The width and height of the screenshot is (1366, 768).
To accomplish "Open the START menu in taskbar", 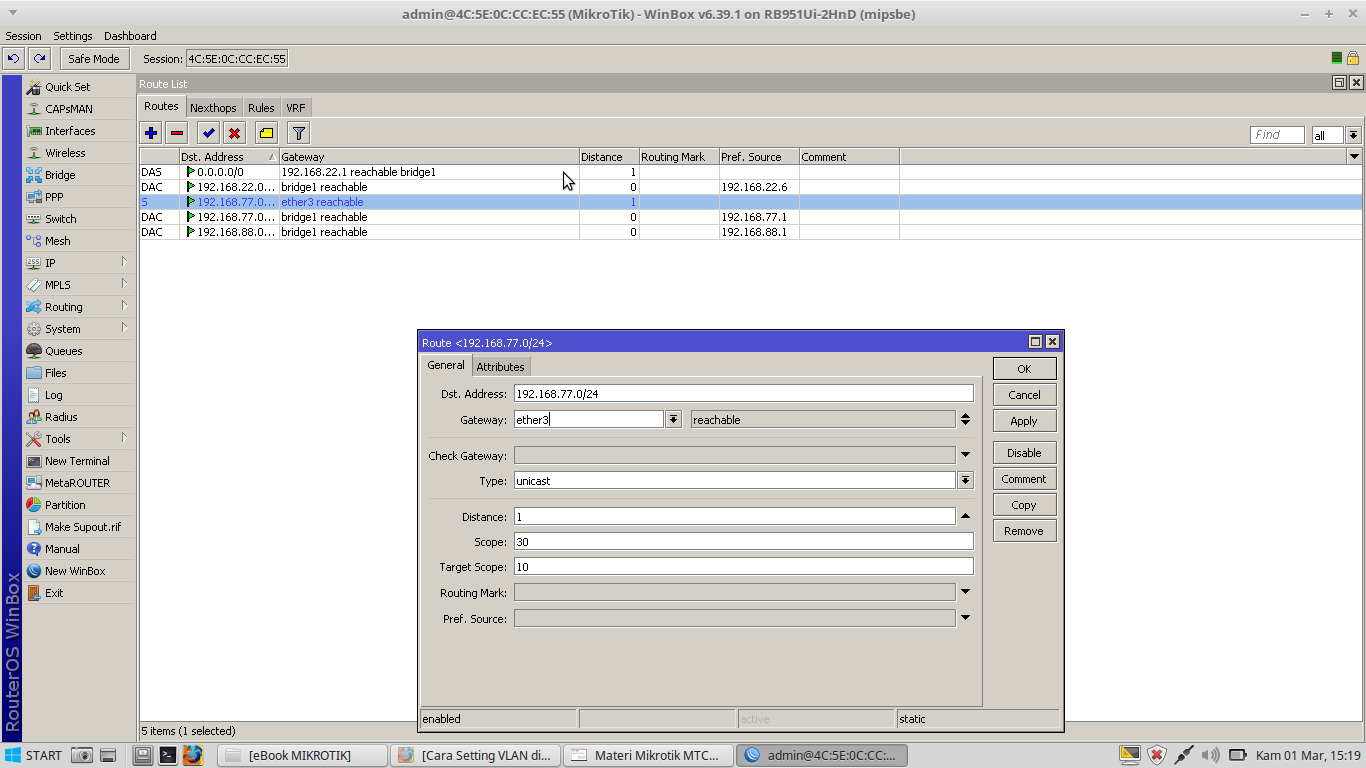I will [x=33, y=755].
